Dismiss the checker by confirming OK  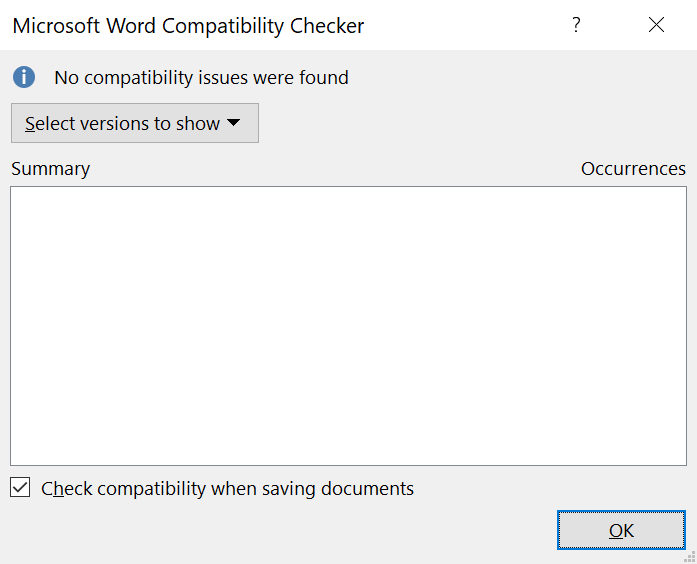(621, 530)
